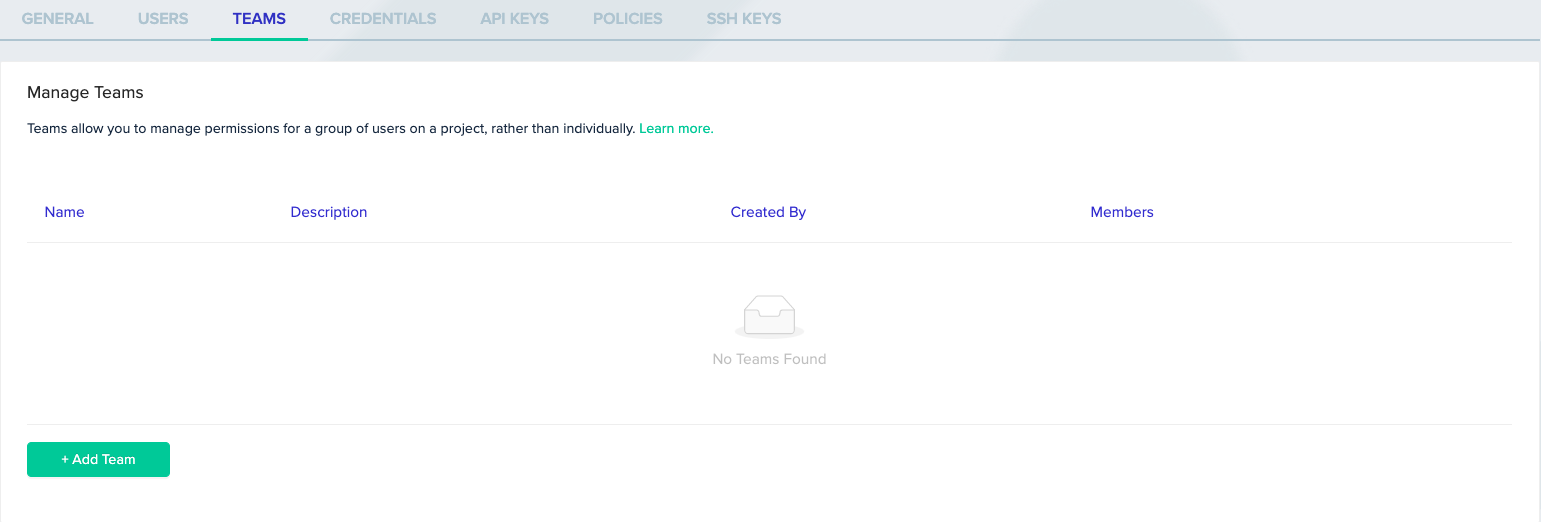Open the API Keys tab

[514, 19]
